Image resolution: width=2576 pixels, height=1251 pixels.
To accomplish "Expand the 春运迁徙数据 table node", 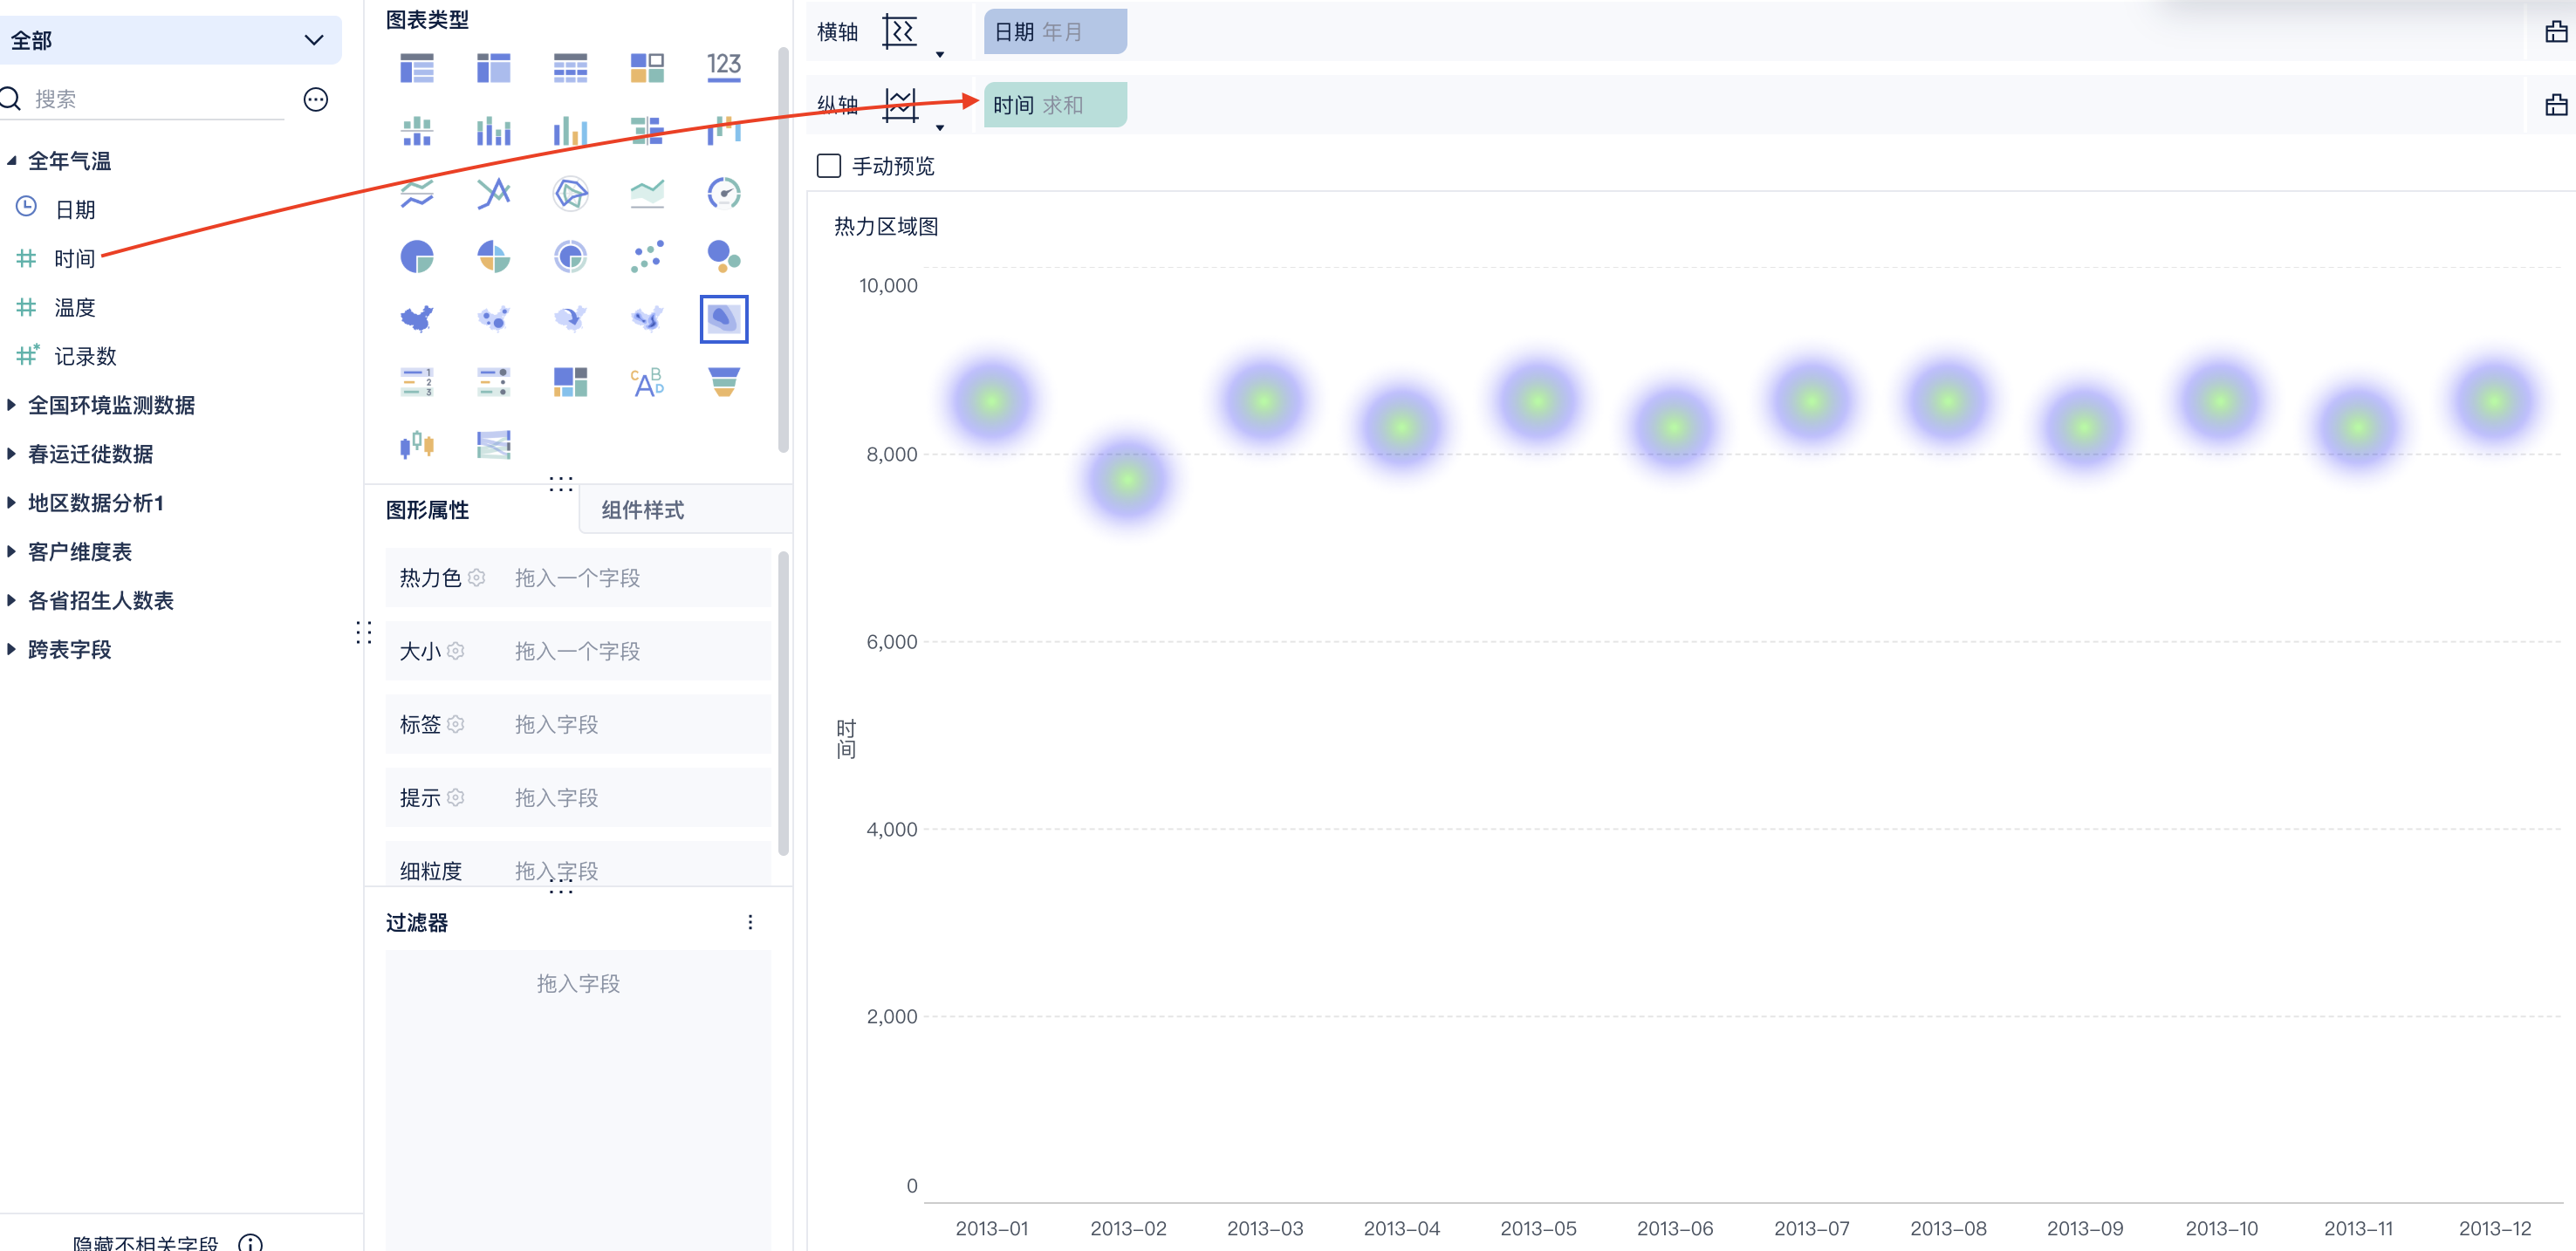I will (x=12, y=454).
